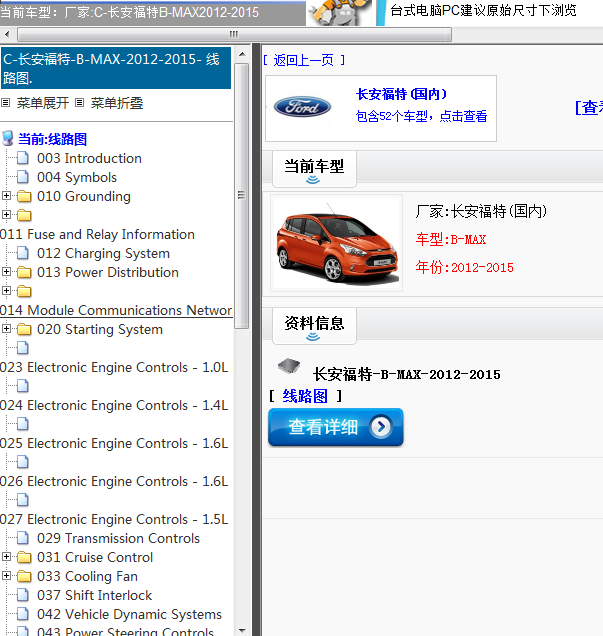Image resolution: width=603 pixels, height=636 pixels.
Task: Click folder icon beside 010 Grounding
Action: point(24,196)
